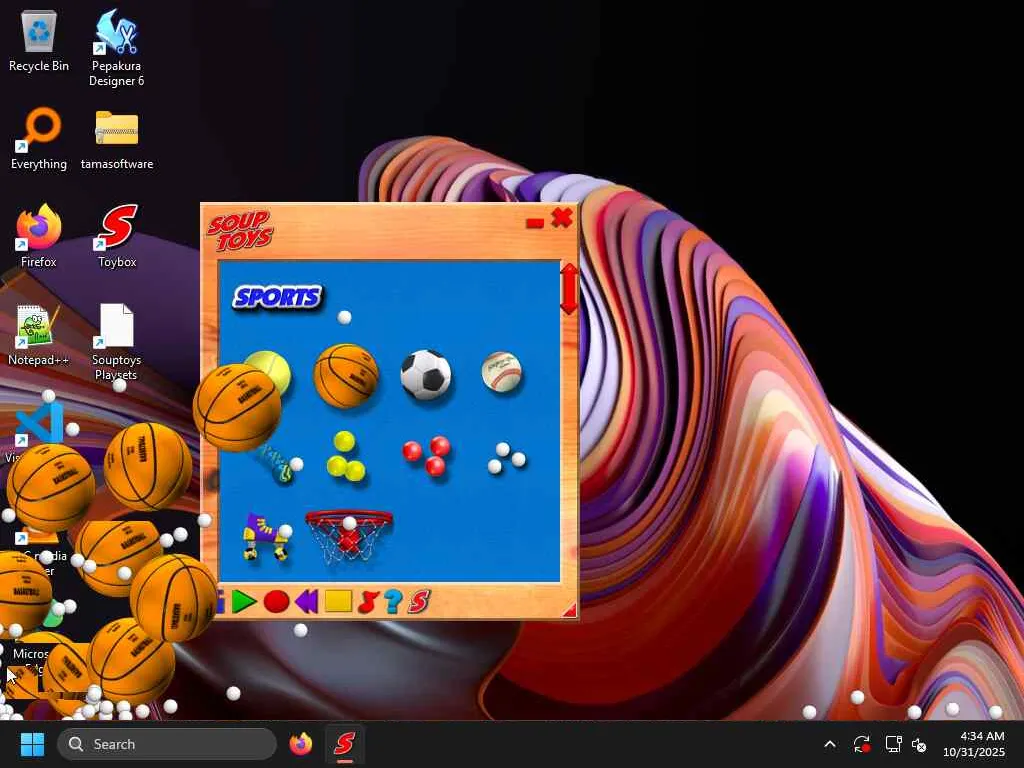Minimize the Soup Toys toybox window

tap(535, 223)
